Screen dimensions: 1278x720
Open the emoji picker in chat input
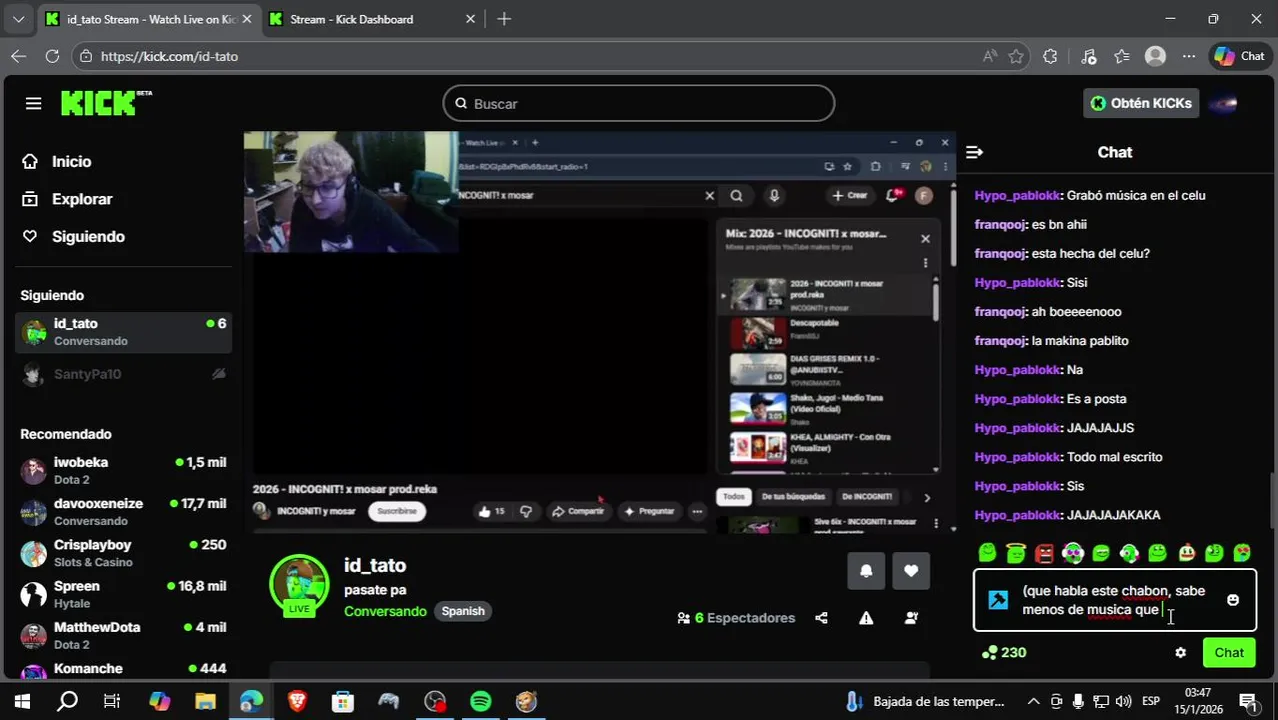point(1233,600)
